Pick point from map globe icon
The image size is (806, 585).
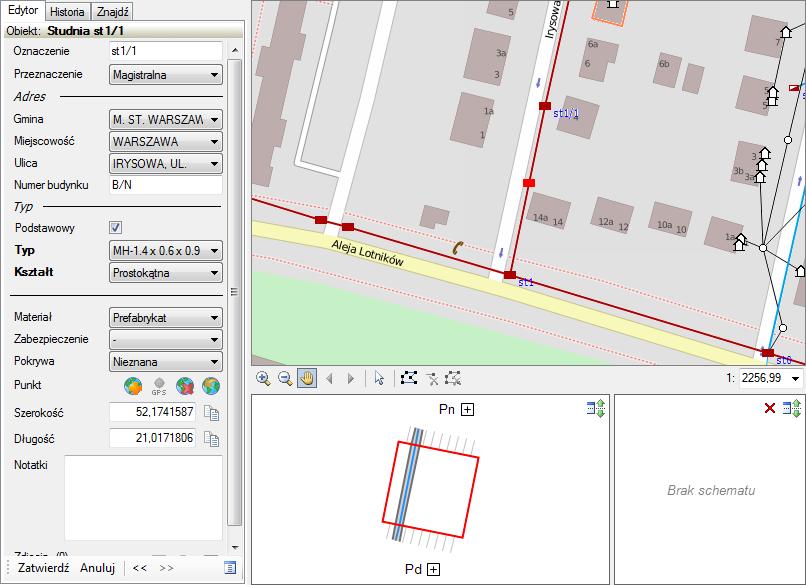[133, 386]
